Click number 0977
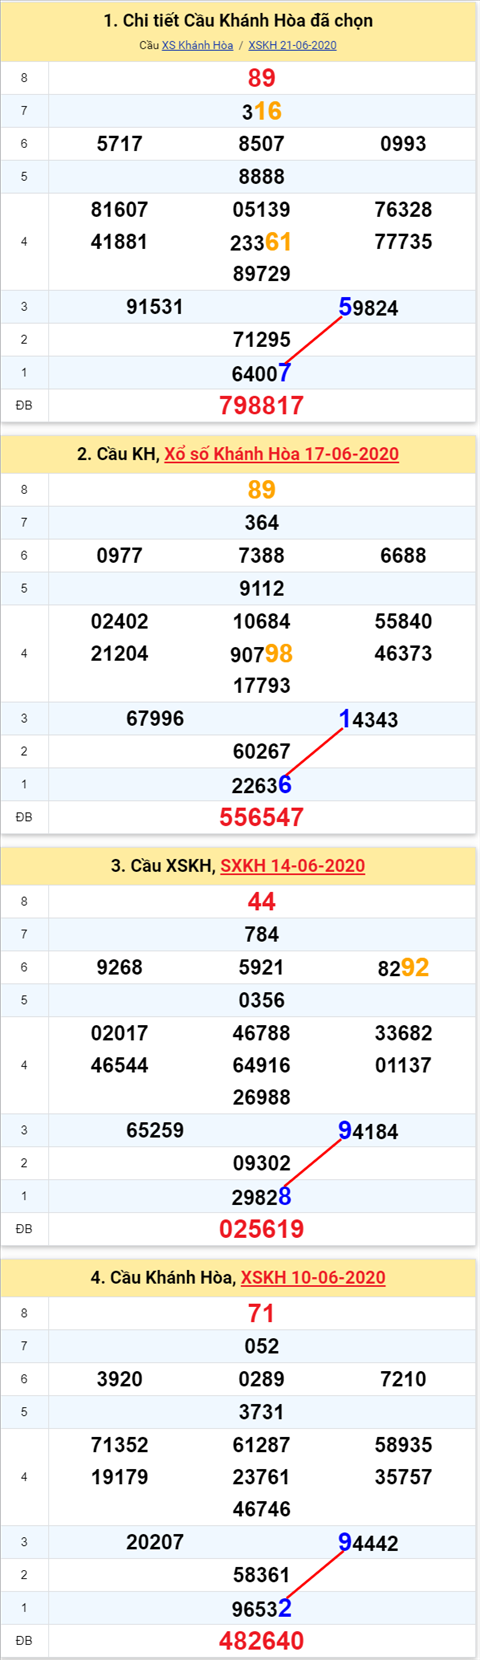Image resolution: width=480 pixels, height=1660 pixels. [x=120, y=556]
